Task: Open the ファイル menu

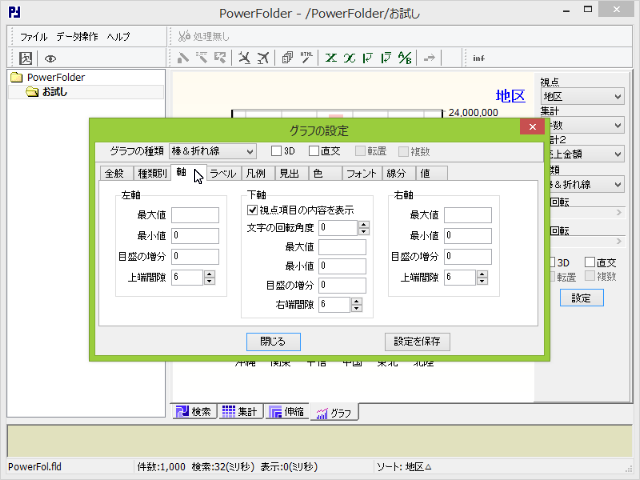Action: [34, 37]
